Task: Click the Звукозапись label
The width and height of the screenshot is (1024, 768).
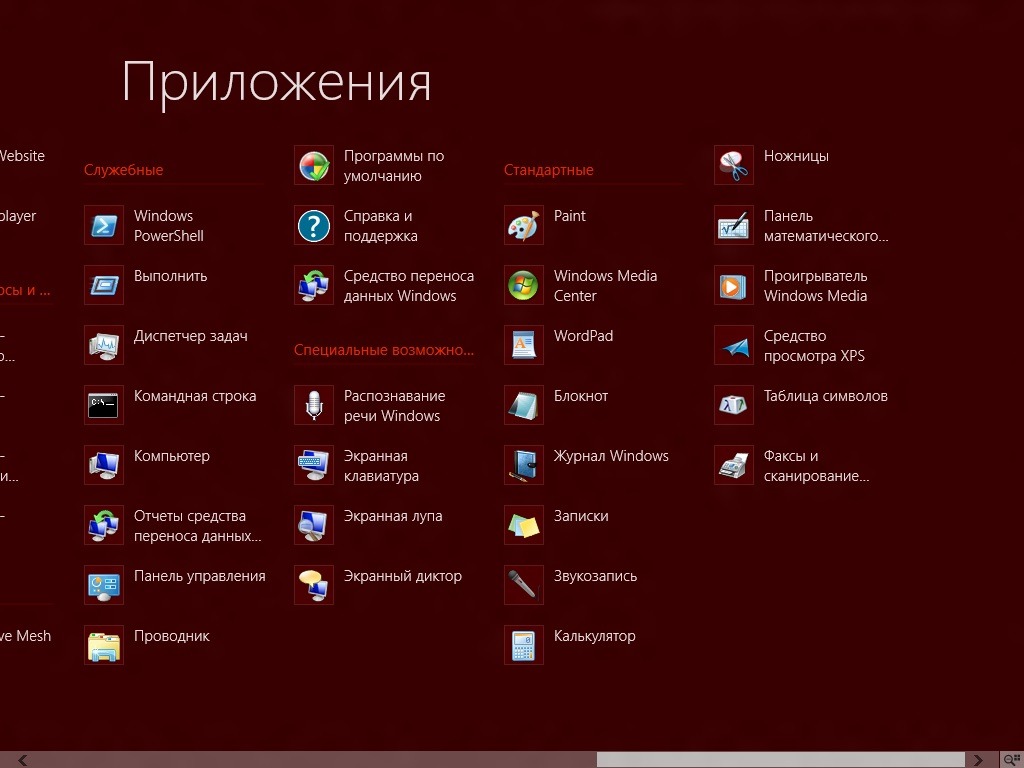Action: point(595,577)
